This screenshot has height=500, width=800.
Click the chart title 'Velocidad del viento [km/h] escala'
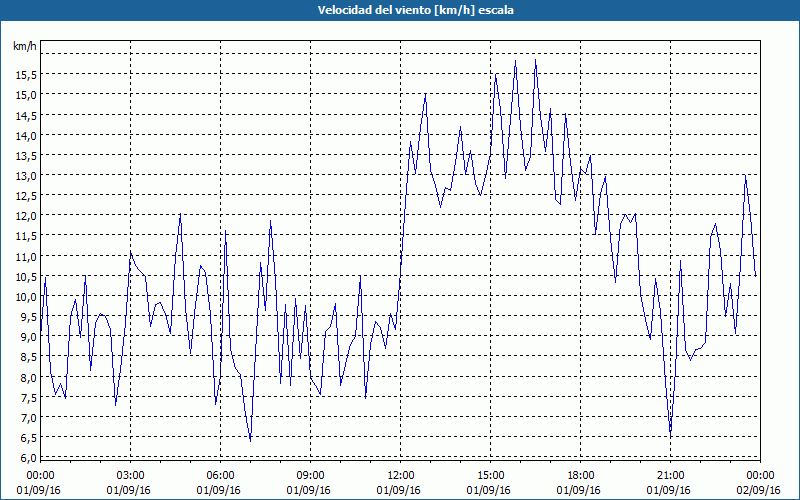[x=415, y=10]
